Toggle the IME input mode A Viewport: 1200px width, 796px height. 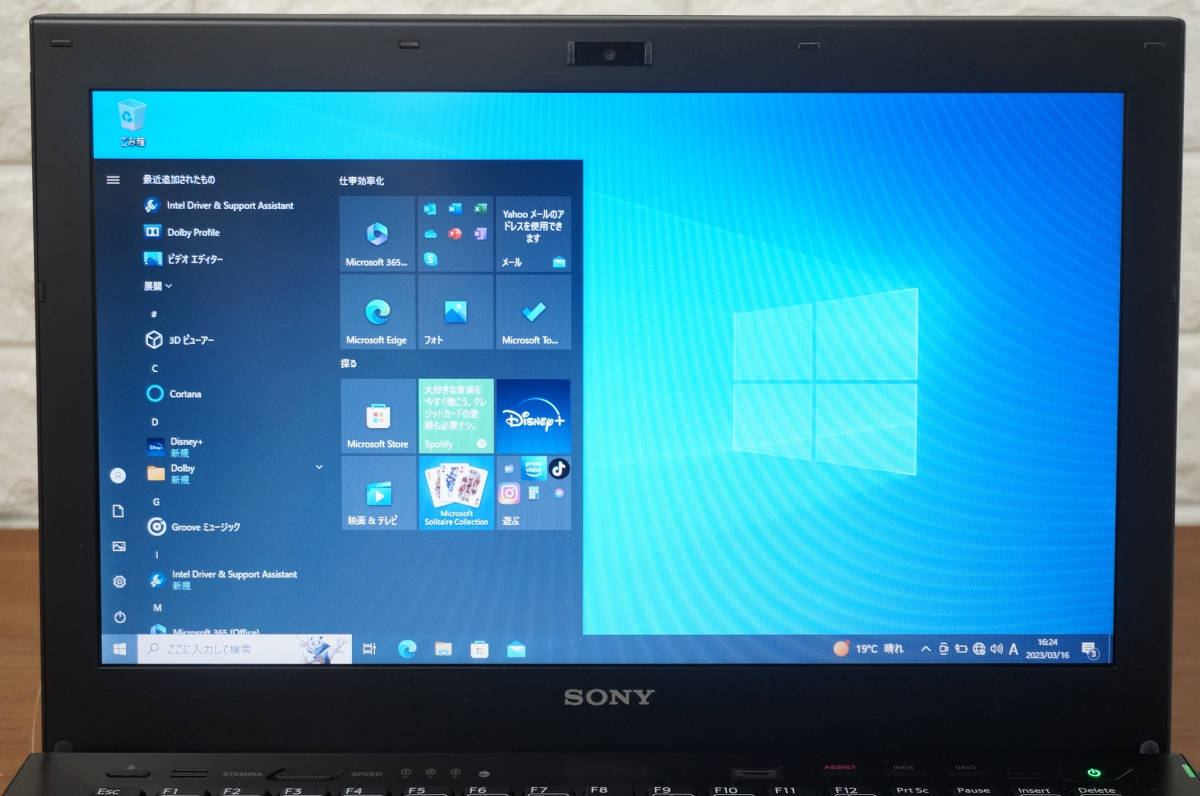[x=1013, y=649]
